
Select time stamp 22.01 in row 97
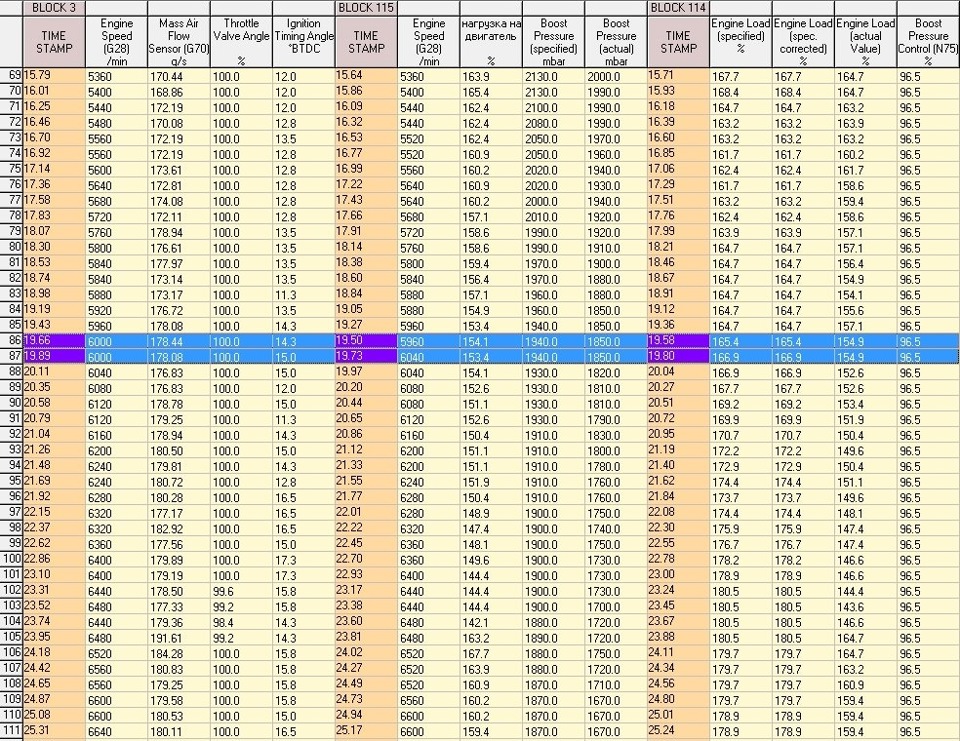366,513
